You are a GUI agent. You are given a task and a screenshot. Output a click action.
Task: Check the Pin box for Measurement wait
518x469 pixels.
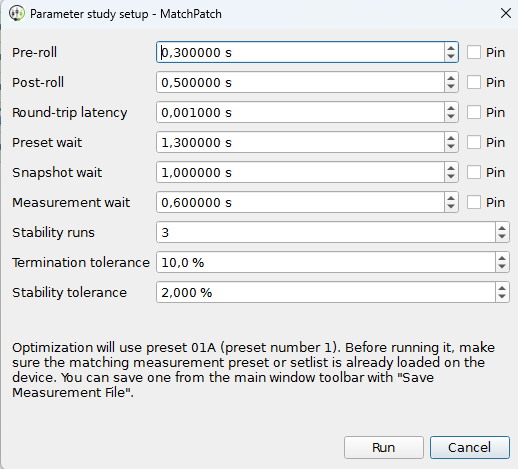click(474, 202)
